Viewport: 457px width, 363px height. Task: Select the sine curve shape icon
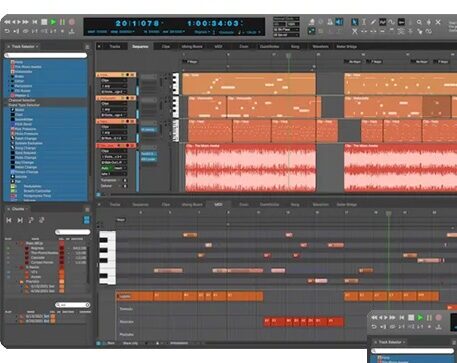point(391,22)
